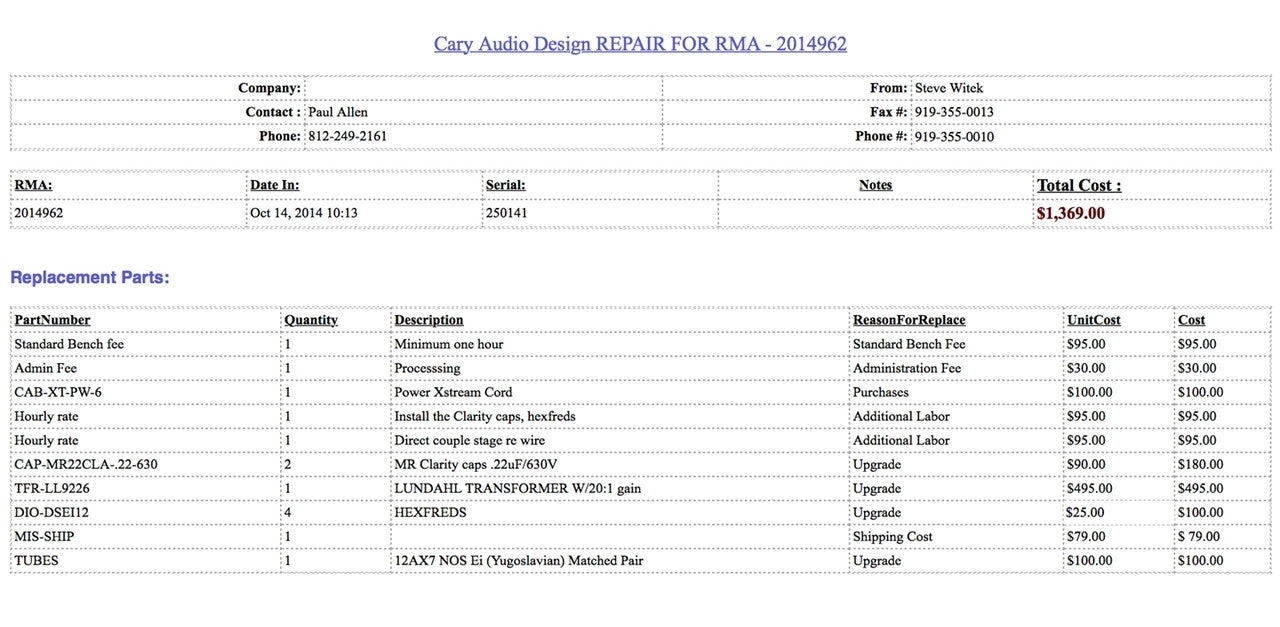Viewport: 1280px width, 627px height.
Task: Click the ReasonForReplace column header
Action: 908,320
